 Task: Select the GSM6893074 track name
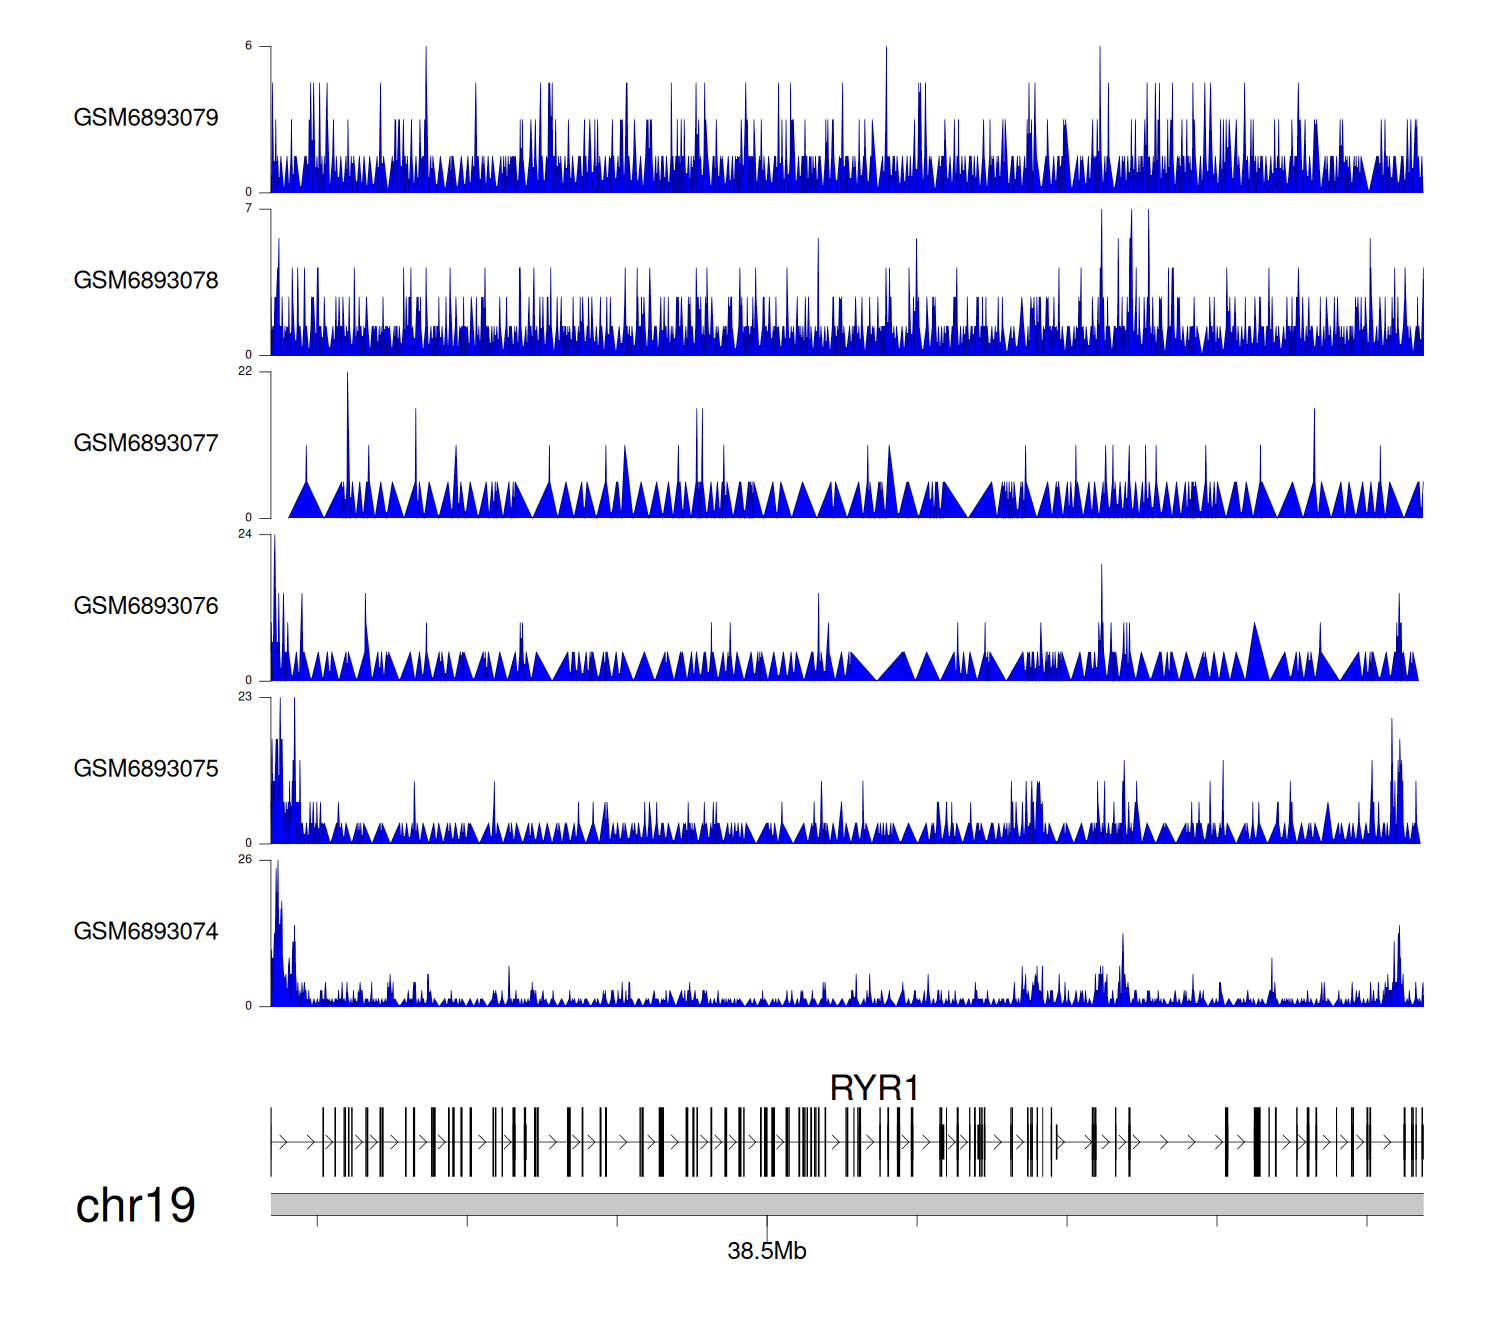[146, 932]
